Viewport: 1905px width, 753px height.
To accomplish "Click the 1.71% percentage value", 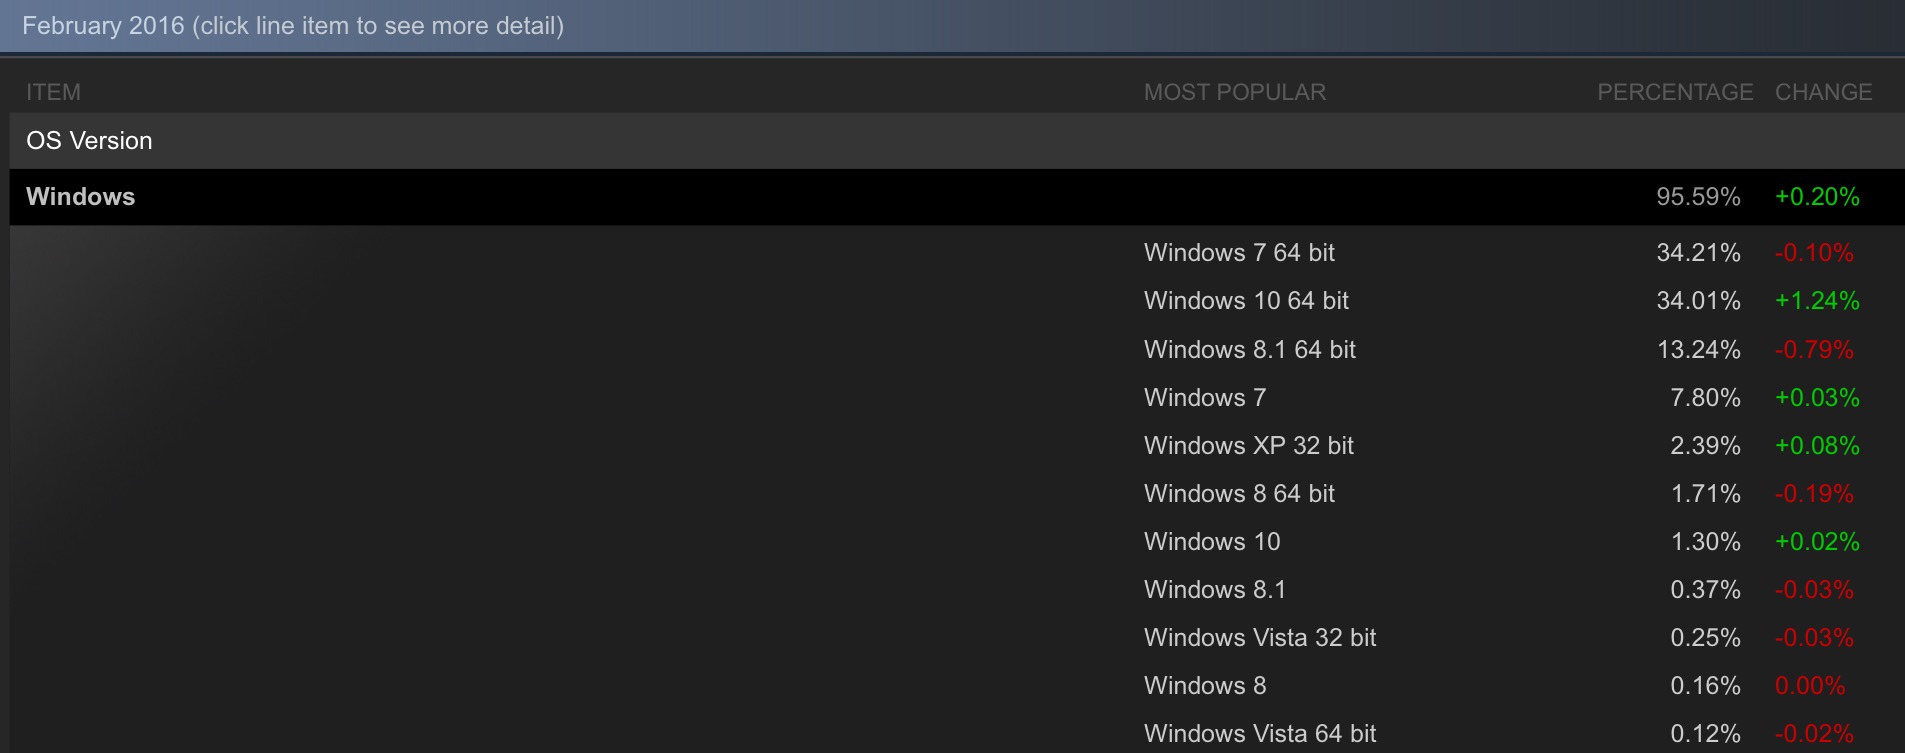I will point(1705,494).
